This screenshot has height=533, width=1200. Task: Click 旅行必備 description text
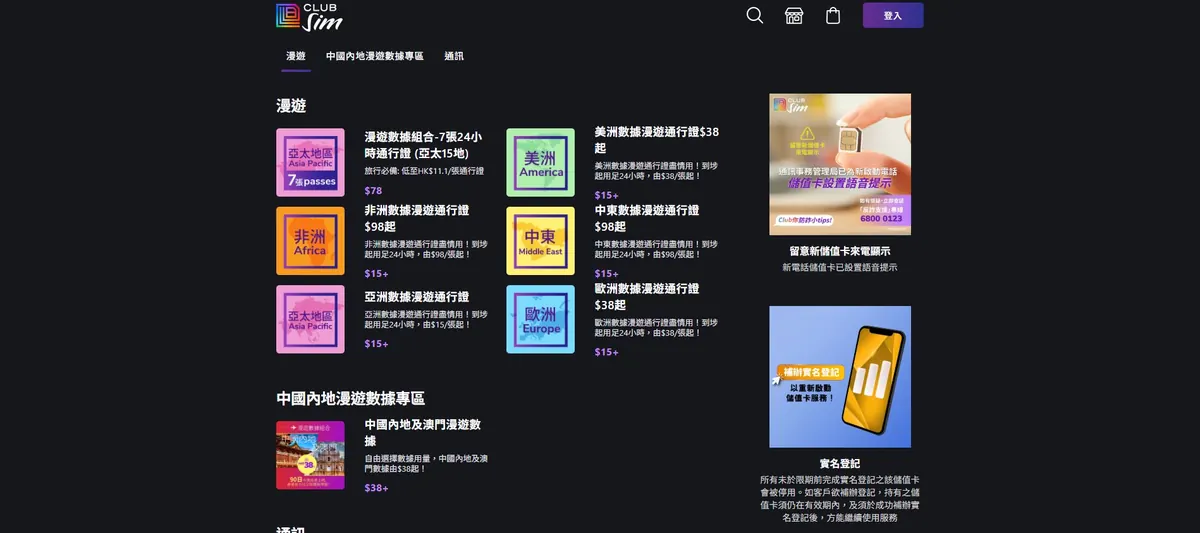(424, 171)
